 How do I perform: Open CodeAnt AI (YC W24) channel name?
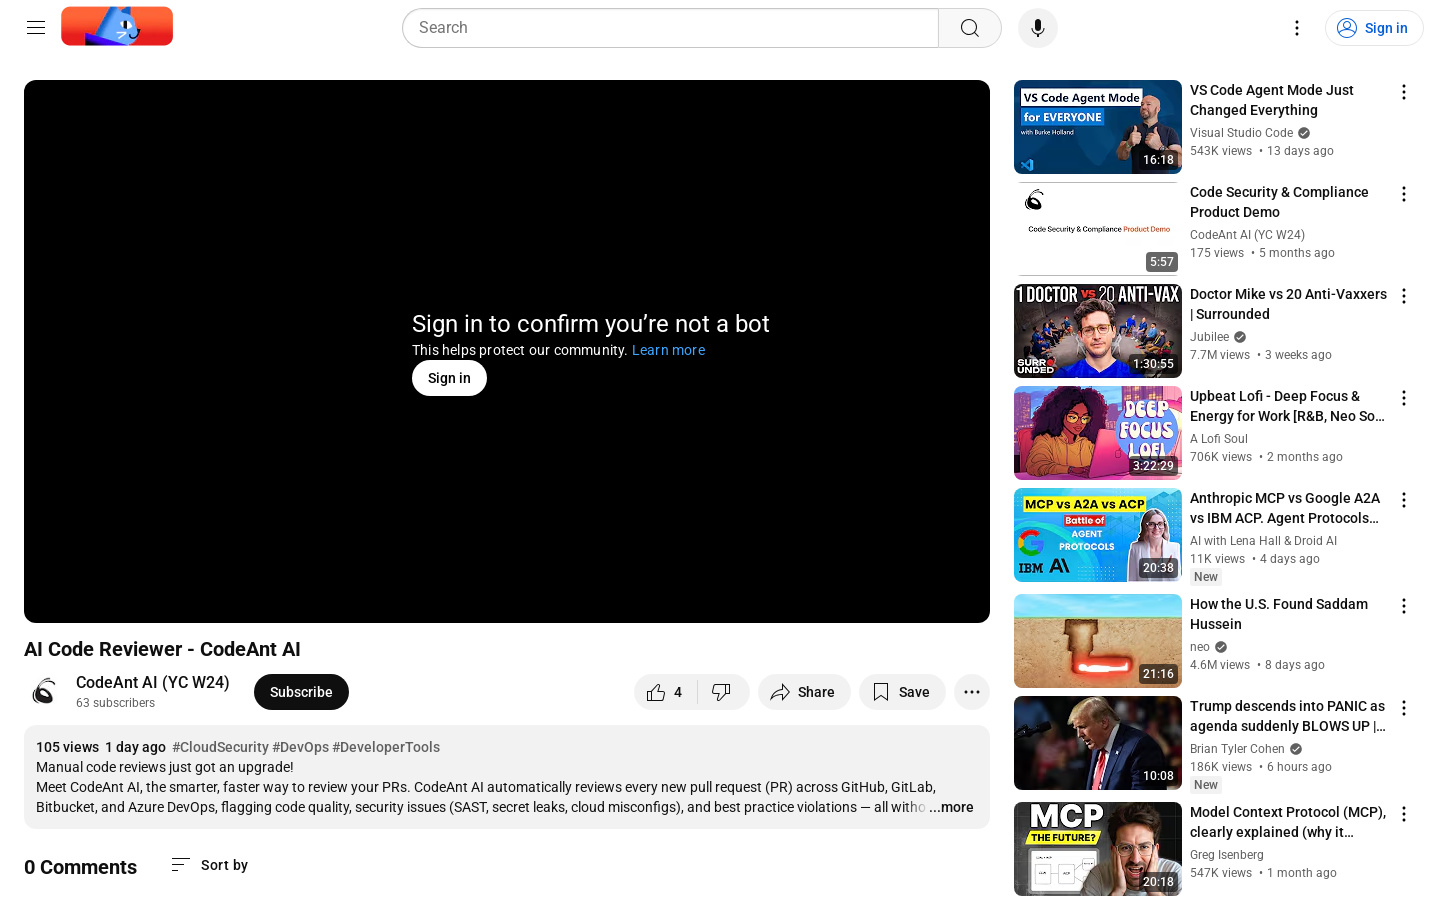coord(153,682)
